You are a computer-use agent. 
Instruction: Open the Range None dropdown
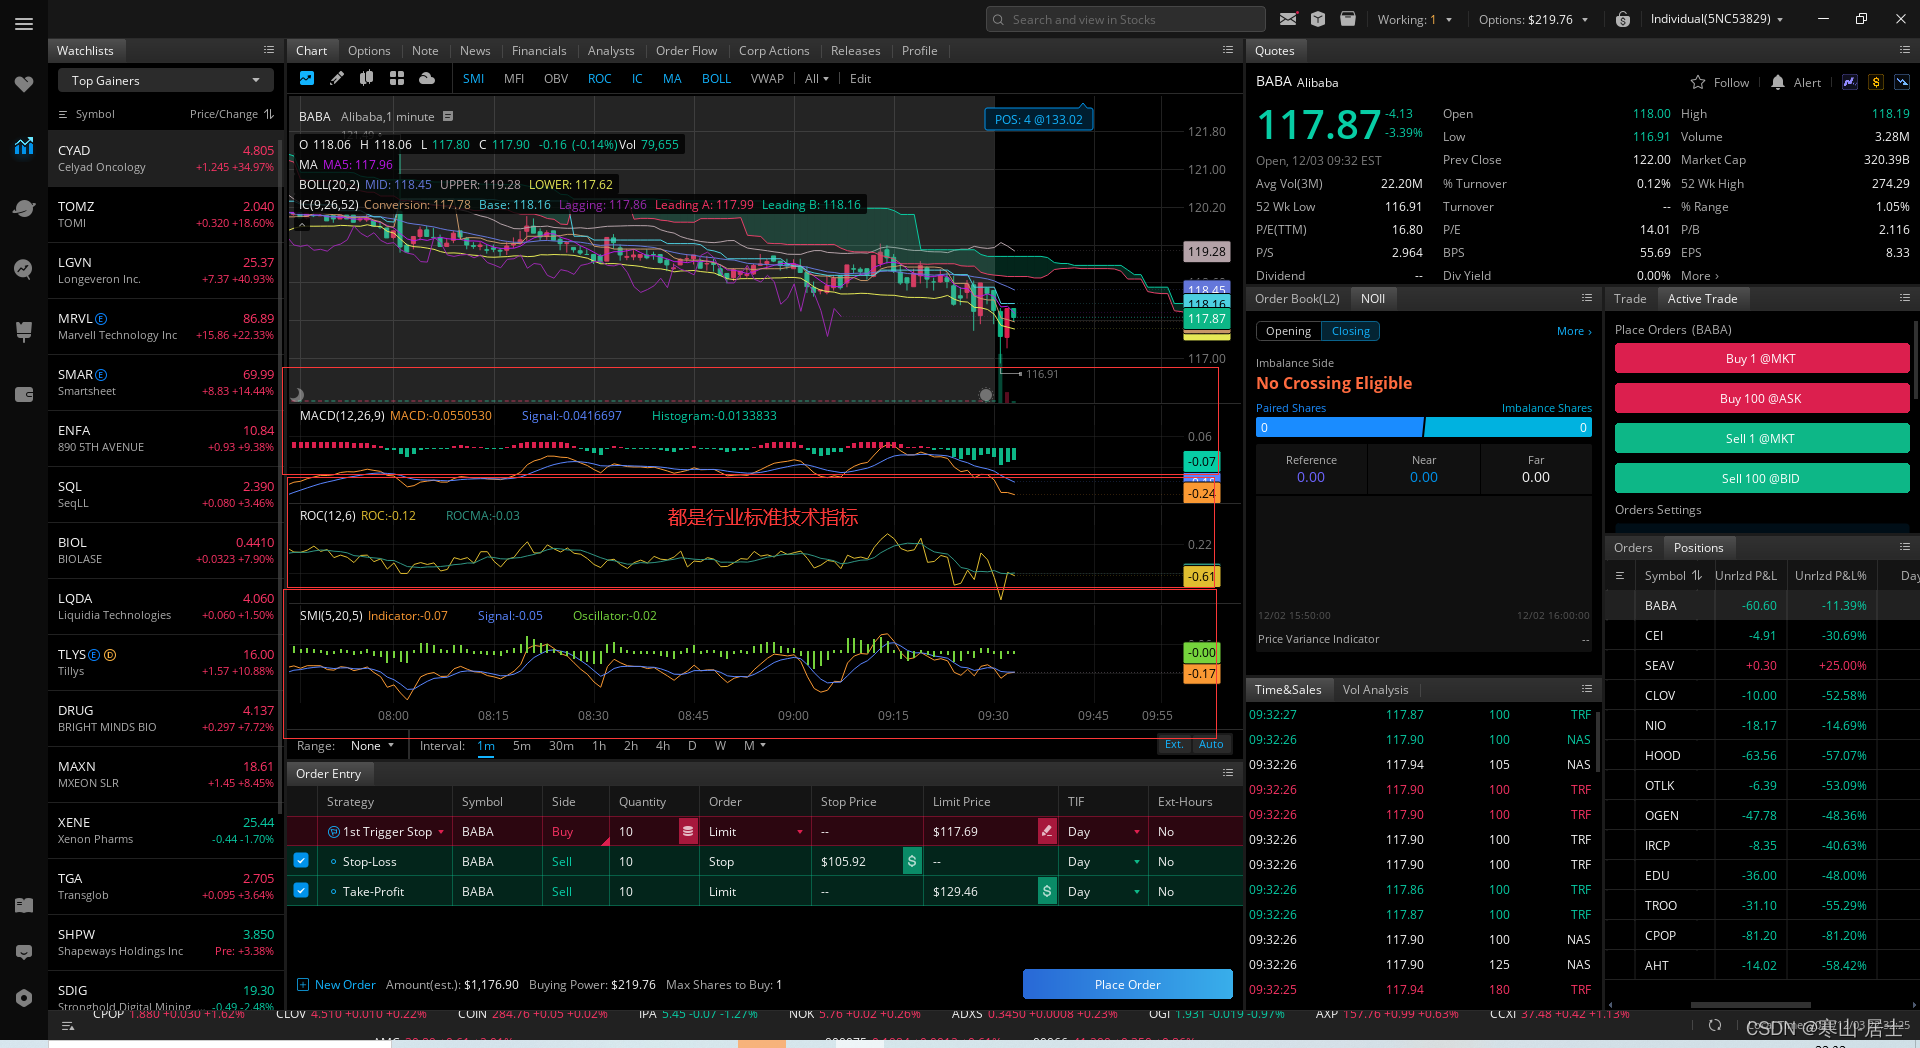(372, 746)
